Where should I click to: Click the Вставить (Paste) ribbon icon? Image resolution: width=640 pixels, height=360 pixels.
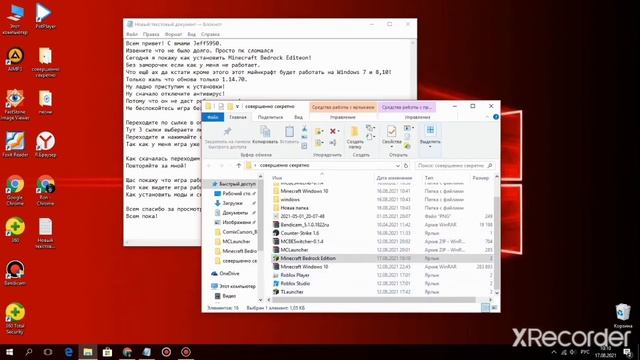click(x=289, y=135)
